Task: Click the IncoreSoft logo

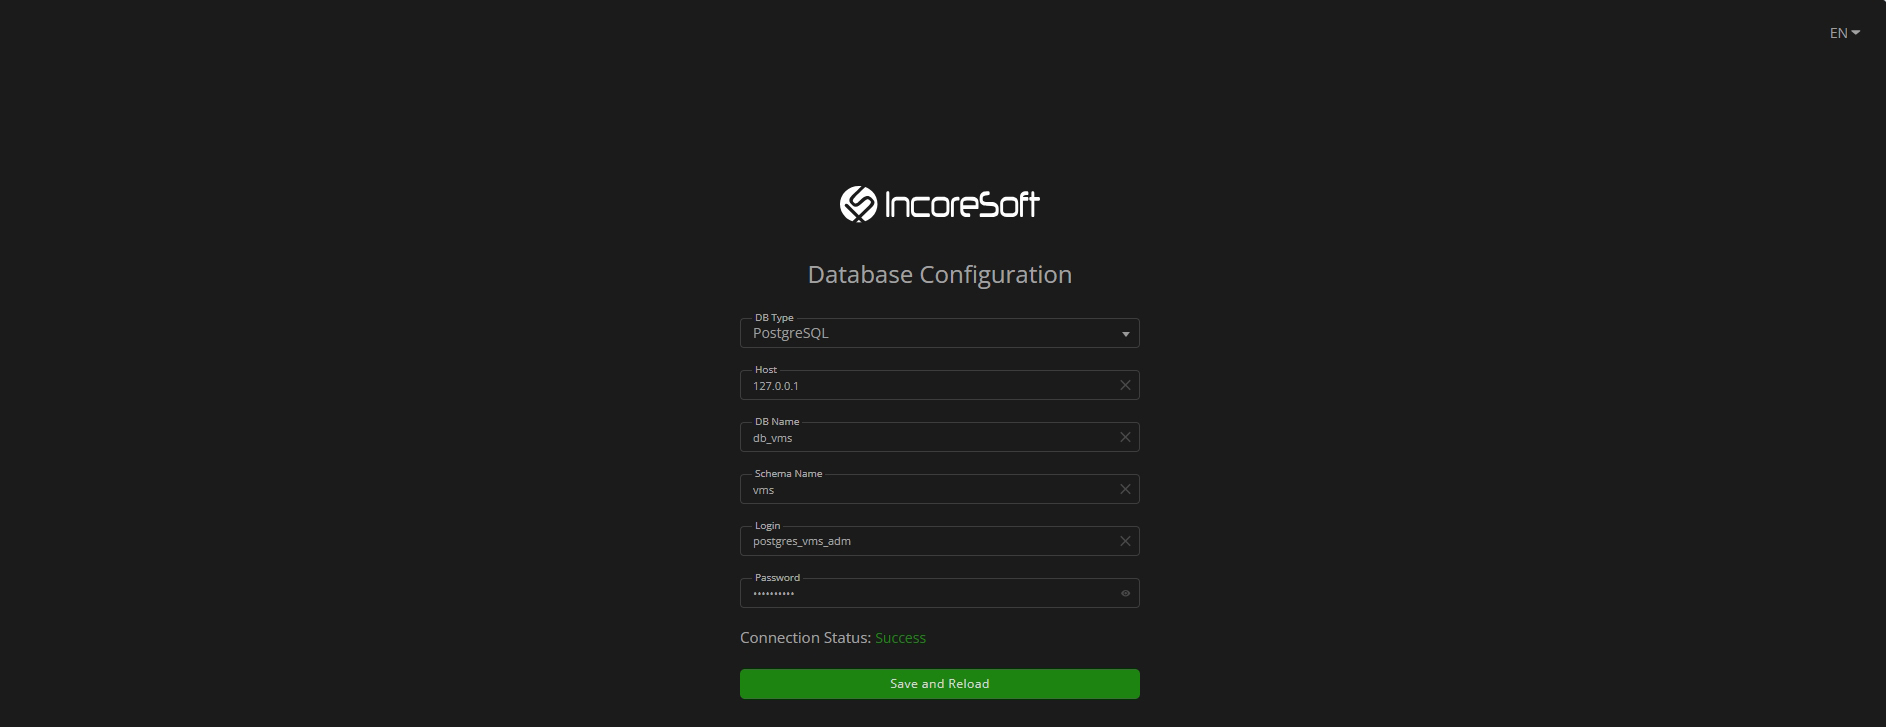Action: pyautogui.click(x=939, y=204)
